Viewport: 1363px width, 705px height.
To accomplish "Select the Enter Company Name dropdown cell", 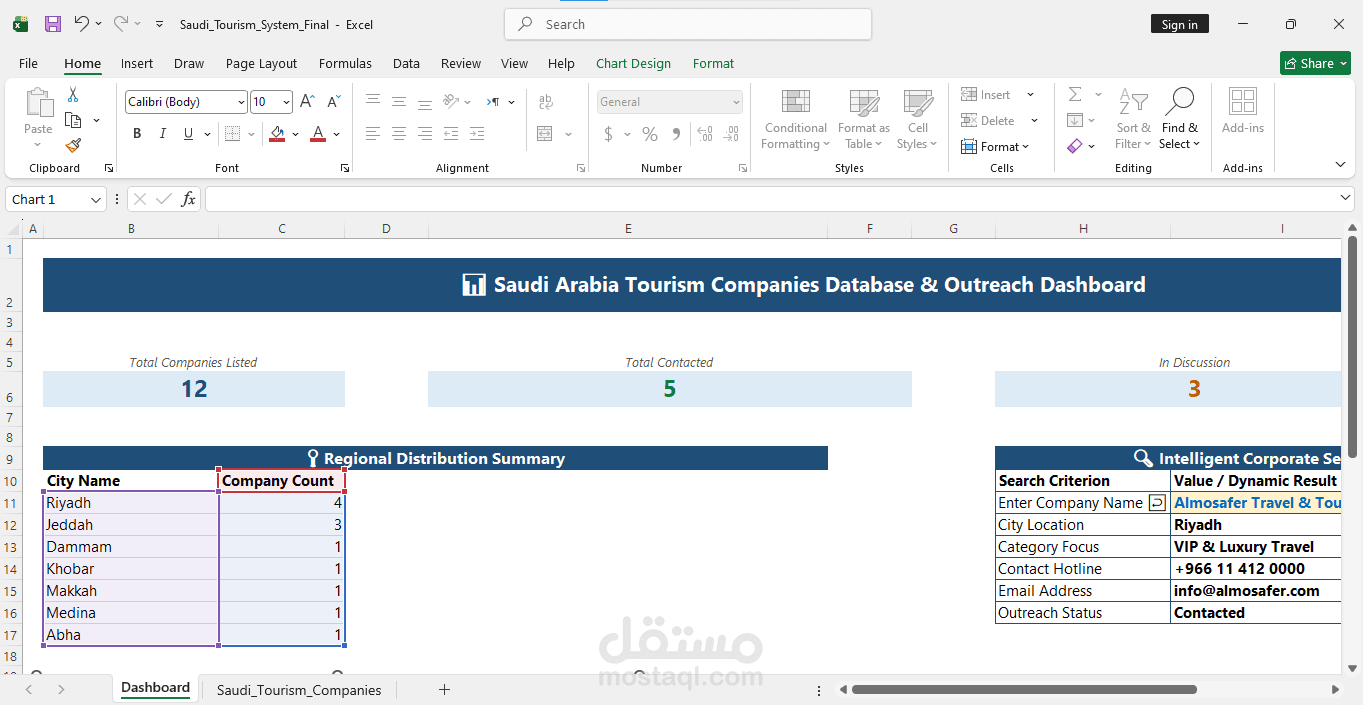I will pyautogui.click(x=1082, y=503).
